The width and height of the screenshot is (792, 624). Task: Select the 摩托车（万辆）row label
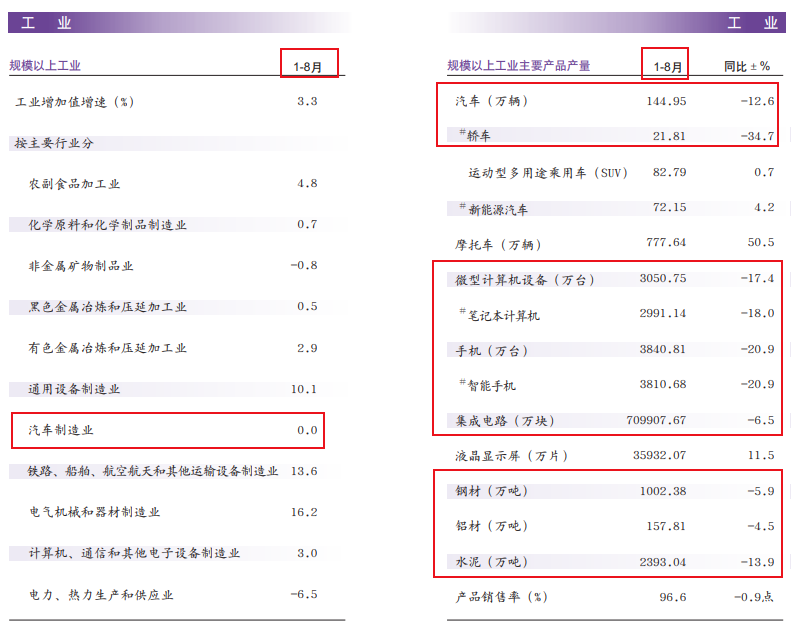499,245
